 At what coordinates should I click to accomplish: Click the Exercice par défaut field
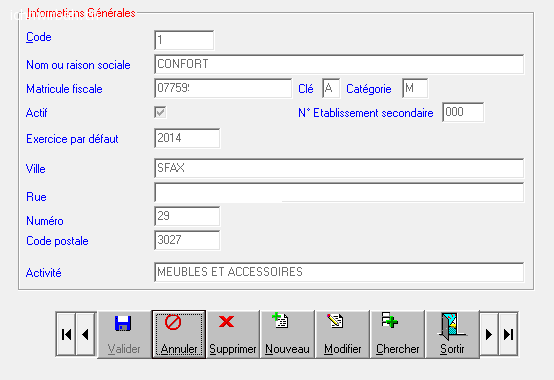pyautogui.click(x=187, y=138)
